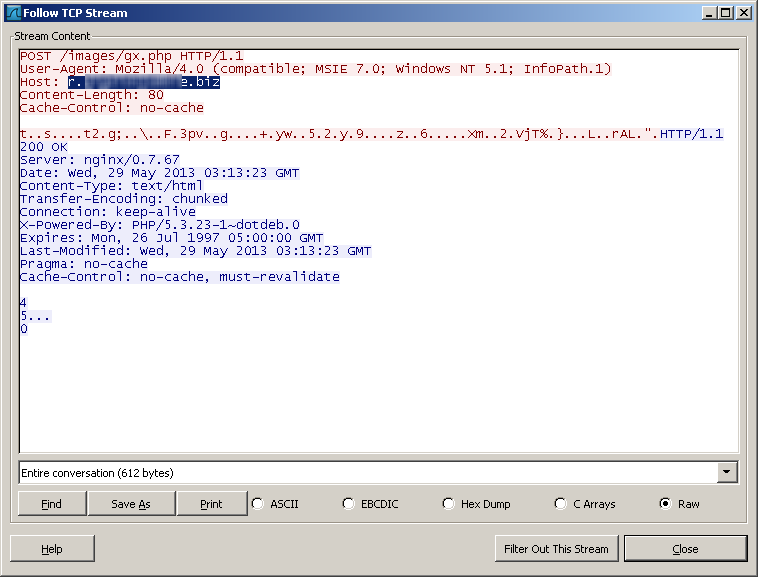The height and width of the screenshot is (577, 758).
Task: Click the Save As button
Action: pyautogui.click(x=131, y=504)
